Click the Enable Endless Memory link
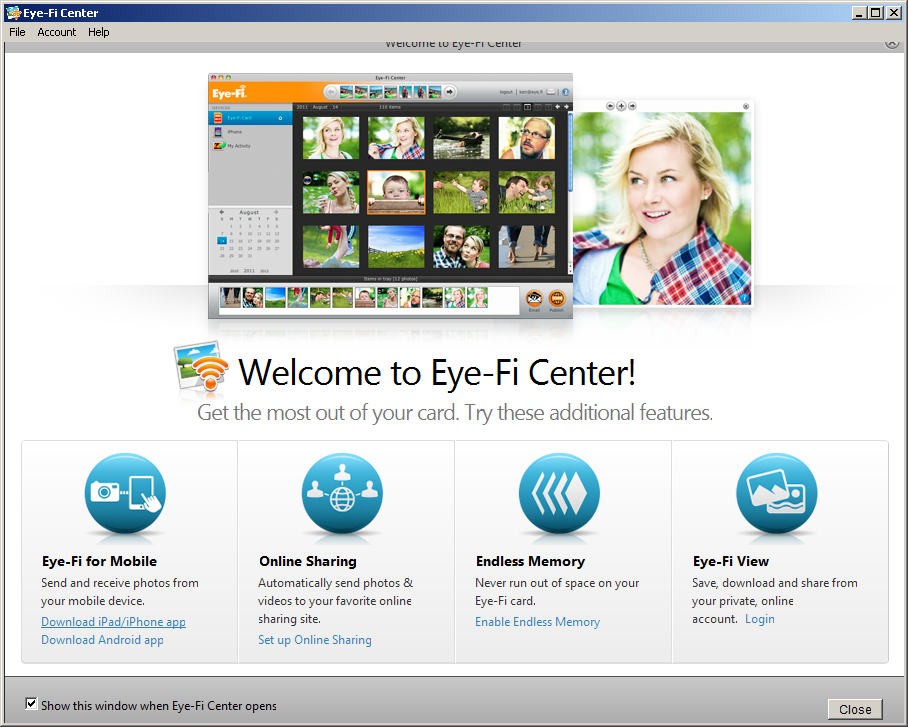 click(x=537, y=622)
